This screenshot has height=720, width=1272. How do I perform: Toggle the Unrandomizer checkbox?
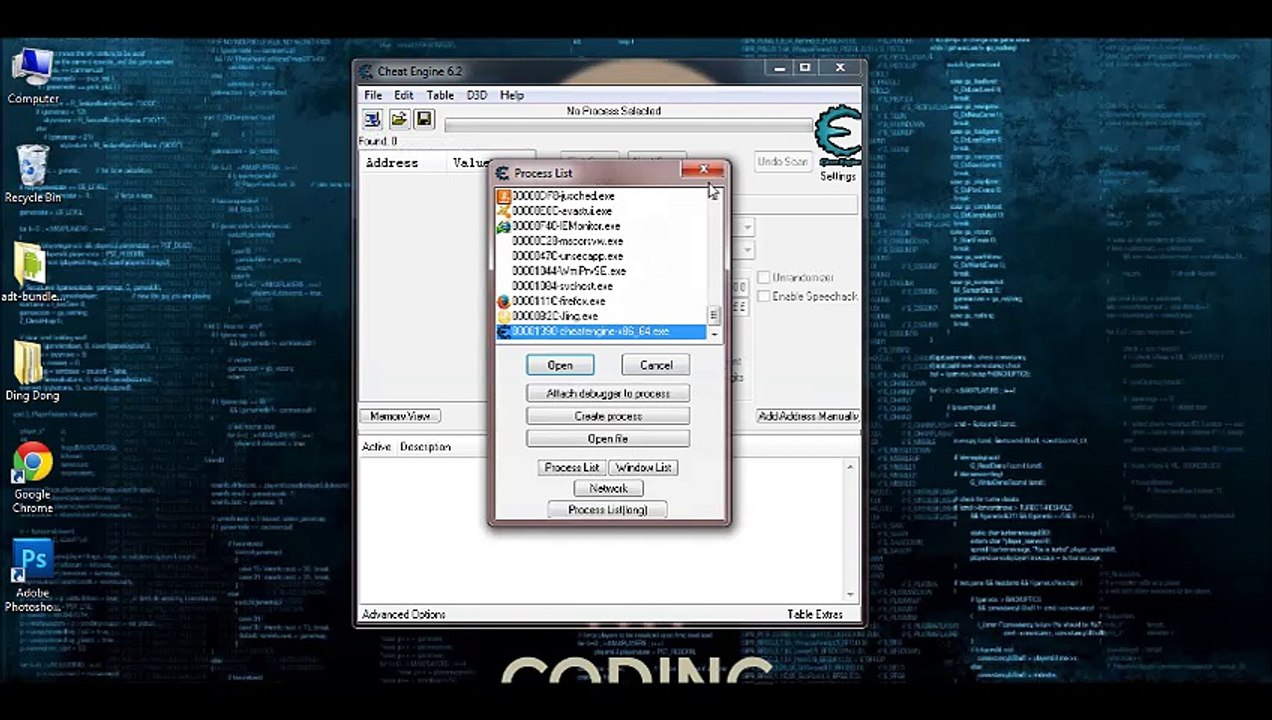pyautogui.click(x=764, y=277)
